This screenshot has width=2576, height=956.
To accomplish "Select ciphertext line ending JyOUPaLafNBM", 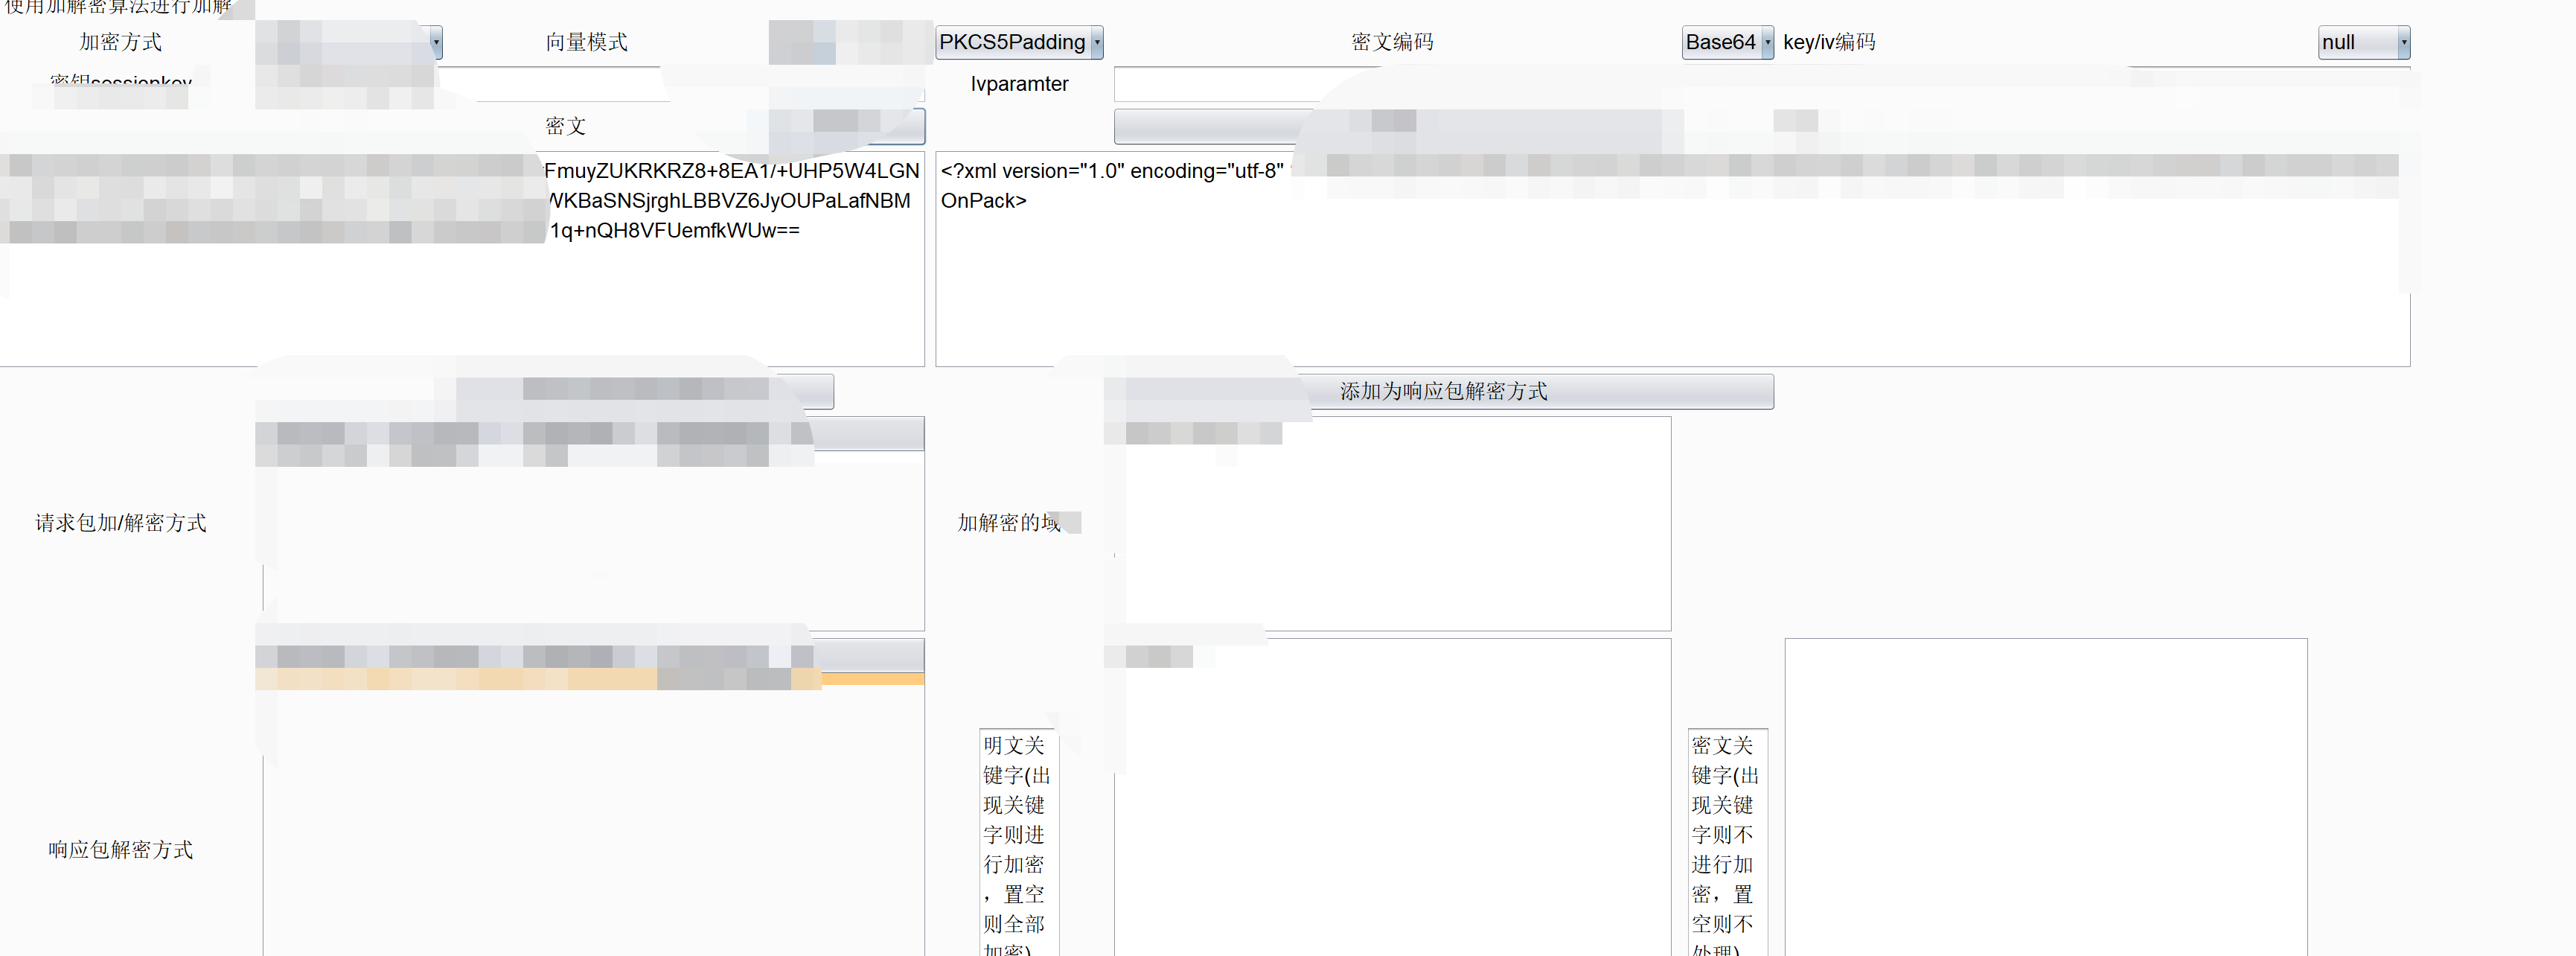I will [729, 200].
